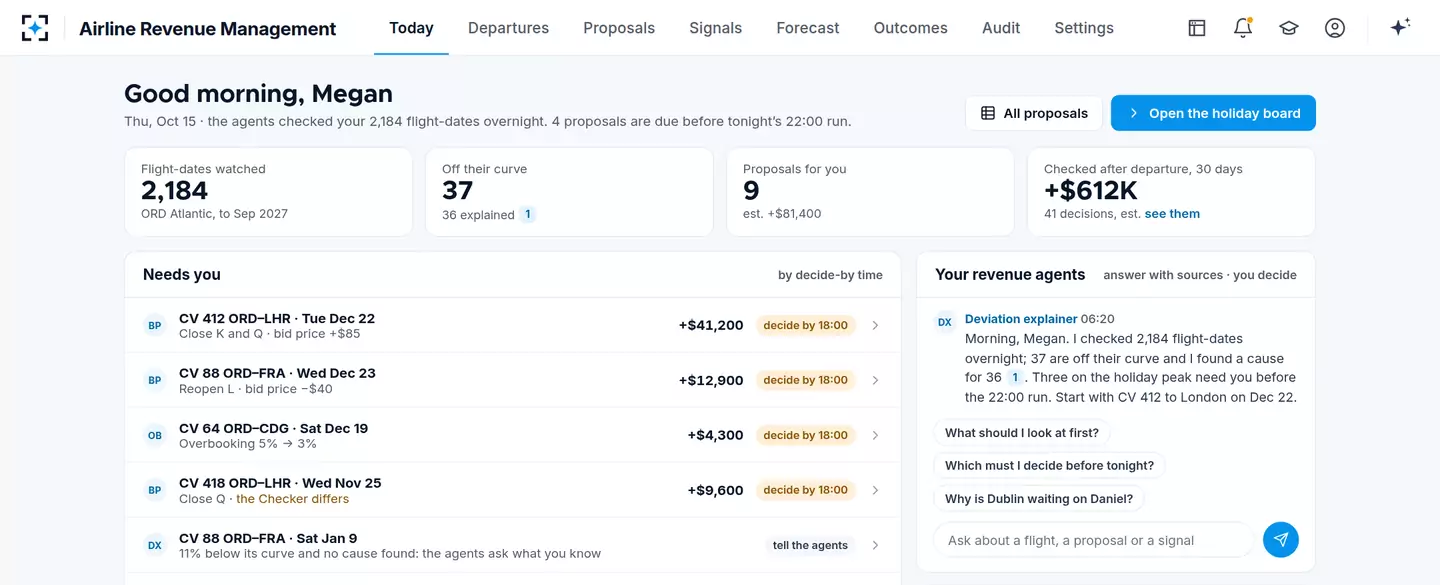Switch to the Today tab

(x=411, y=28)
